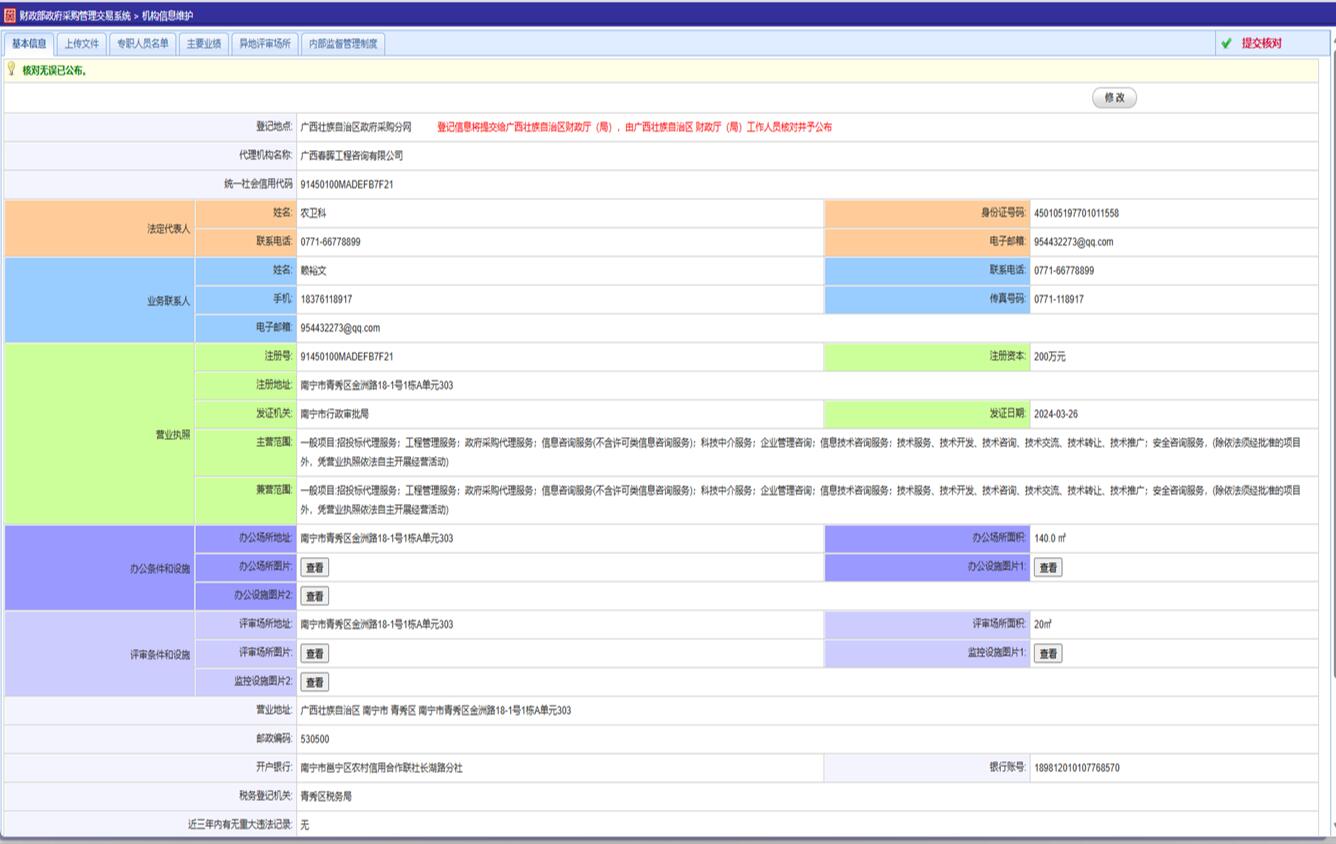Select the 主要业绩 tab
Screen dimensions: 1336x844
pyautogui.click(x=204, y=44)
